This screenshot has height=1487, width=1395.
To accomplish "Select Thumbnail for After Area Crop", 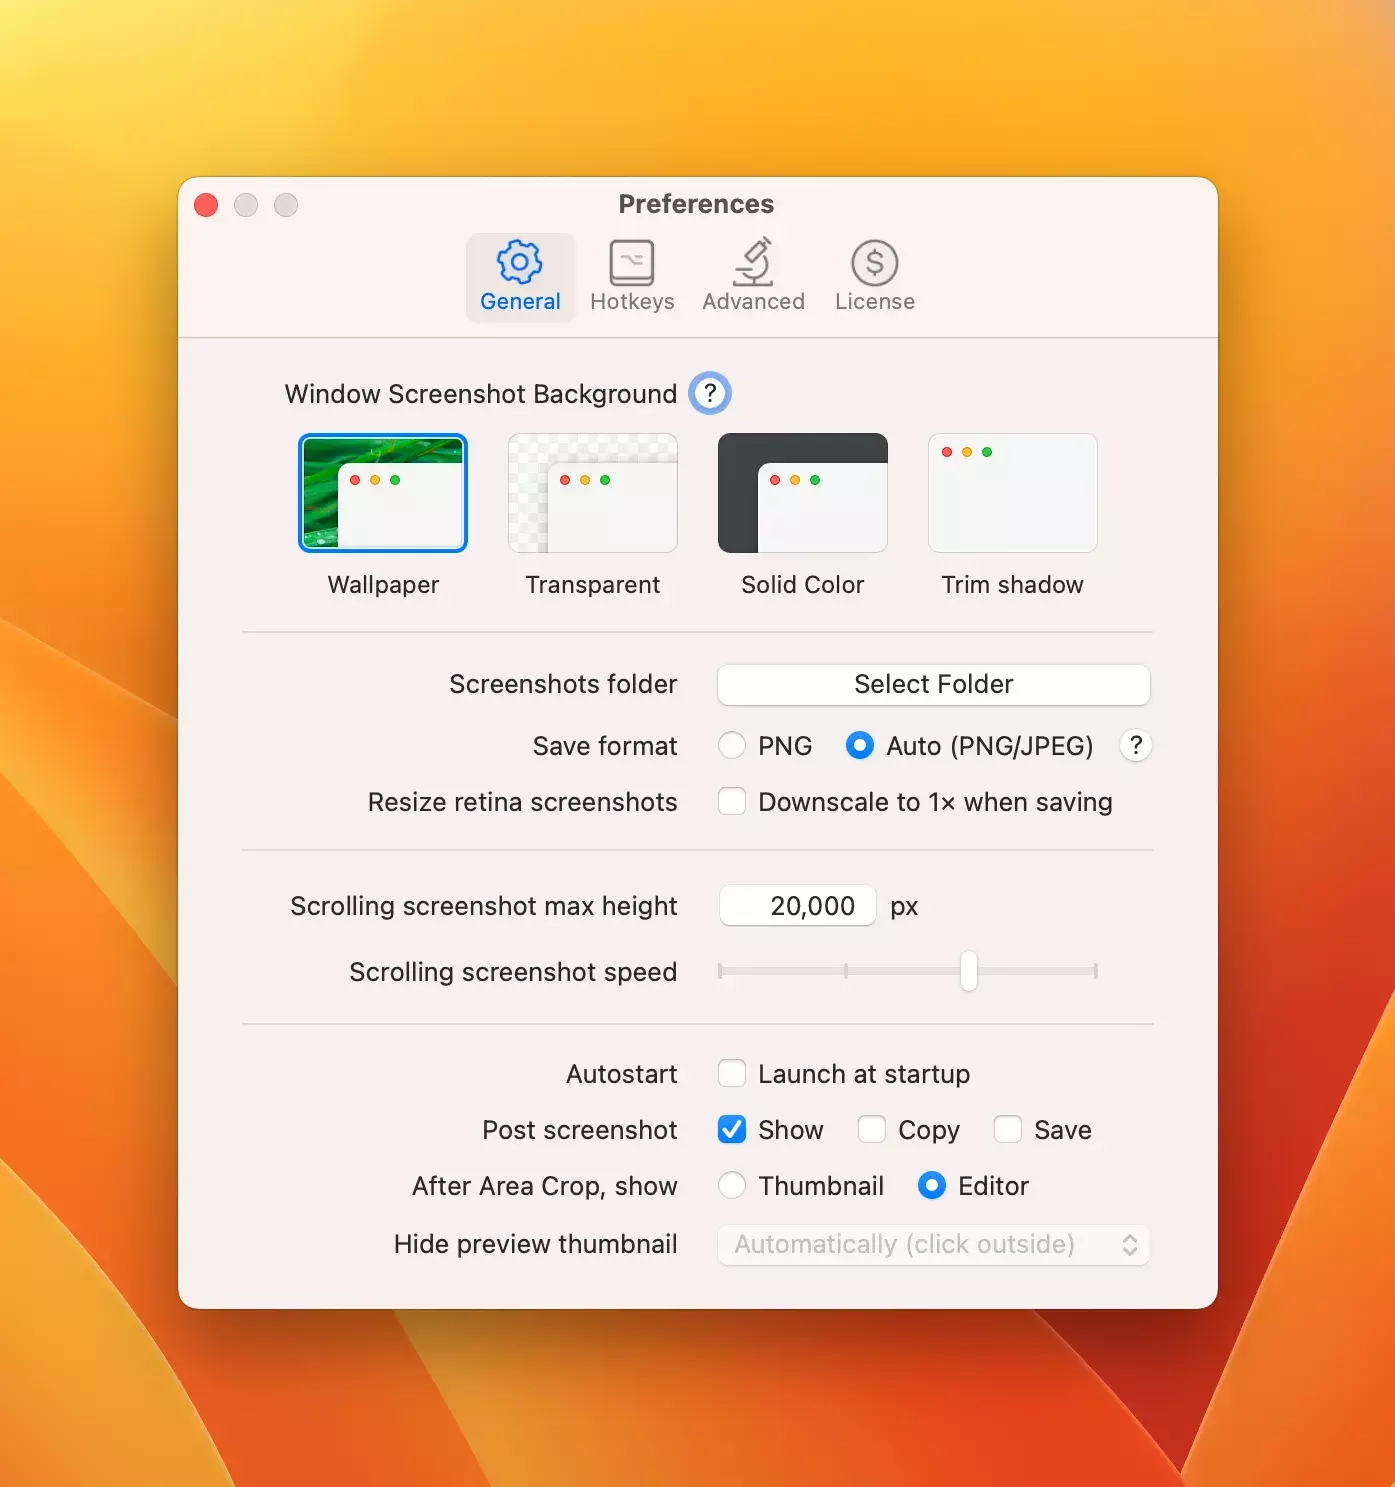I will click(732, 1186).
